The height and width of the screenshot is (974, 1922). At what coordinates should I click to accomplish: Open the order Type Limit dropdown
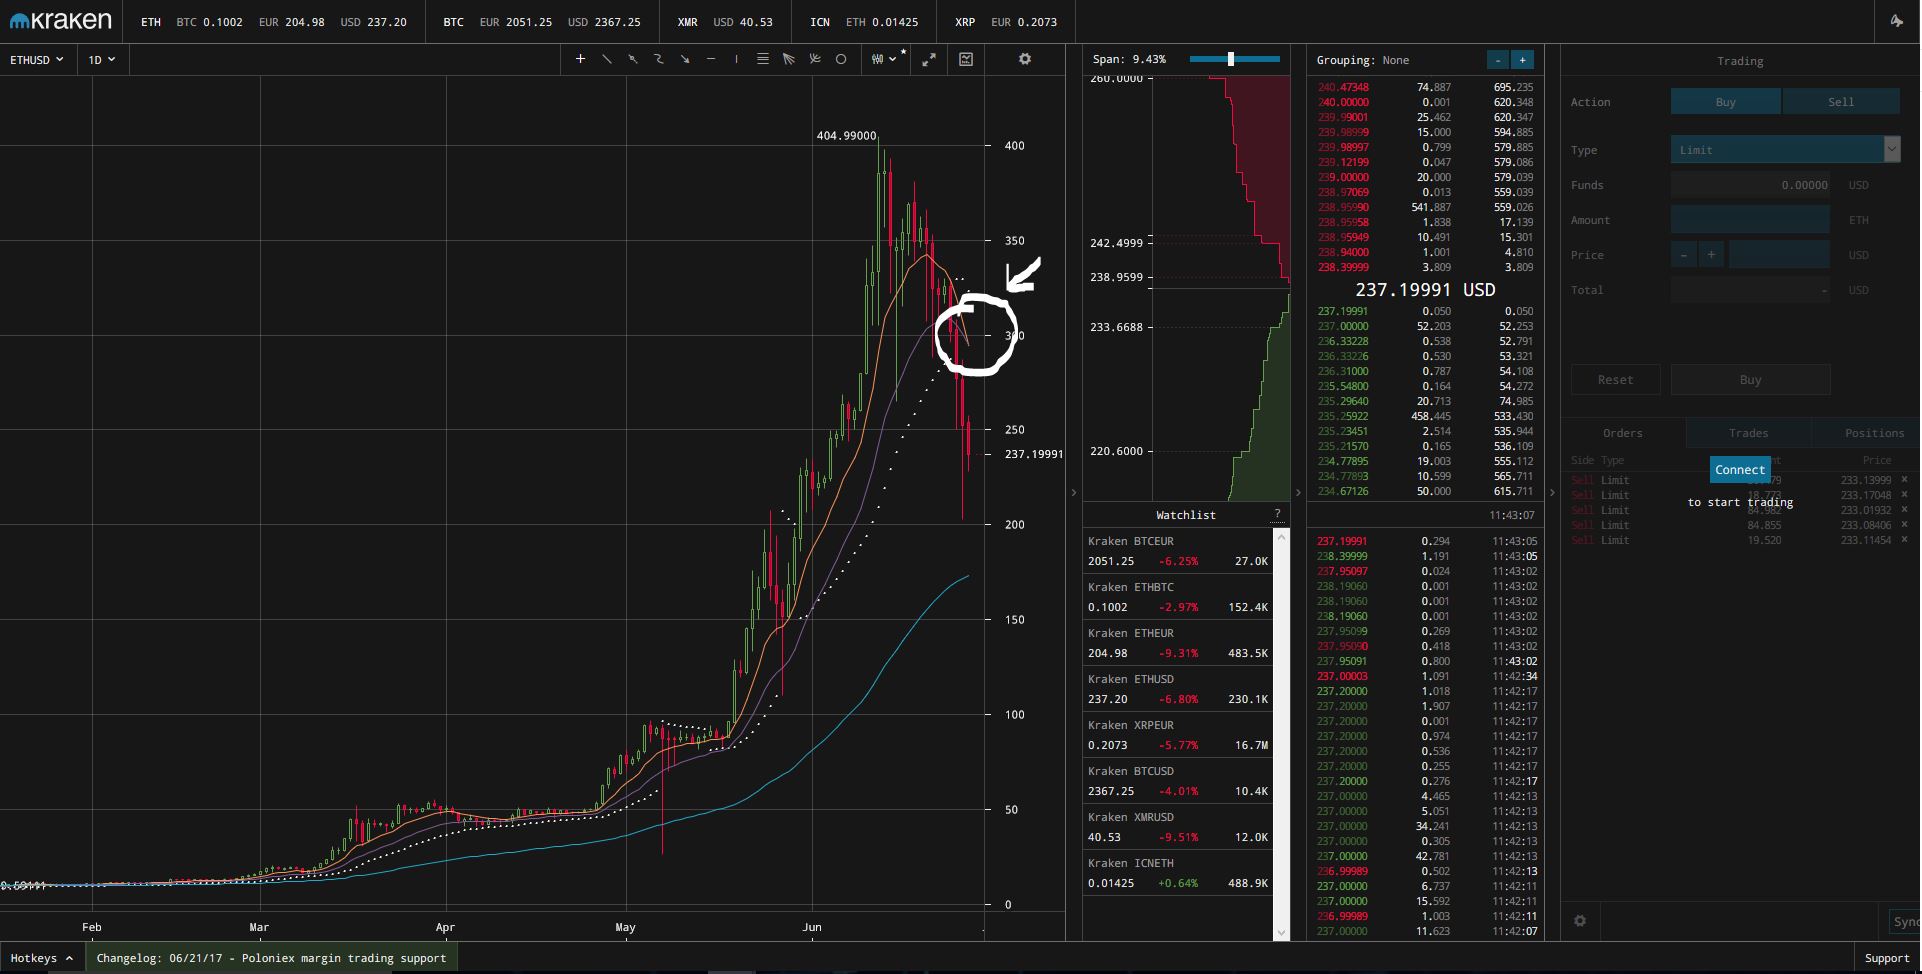pos(1785,150)
